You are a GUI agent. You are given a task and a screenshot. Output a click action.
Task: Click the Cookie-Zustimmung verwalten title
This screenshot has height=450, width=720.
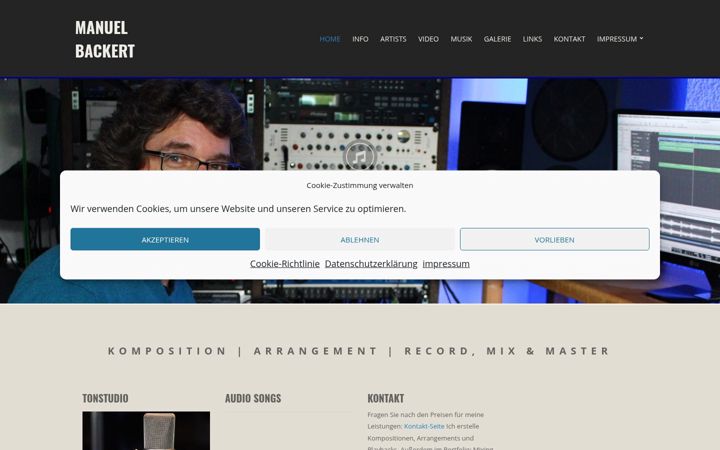tap(360, 185)
